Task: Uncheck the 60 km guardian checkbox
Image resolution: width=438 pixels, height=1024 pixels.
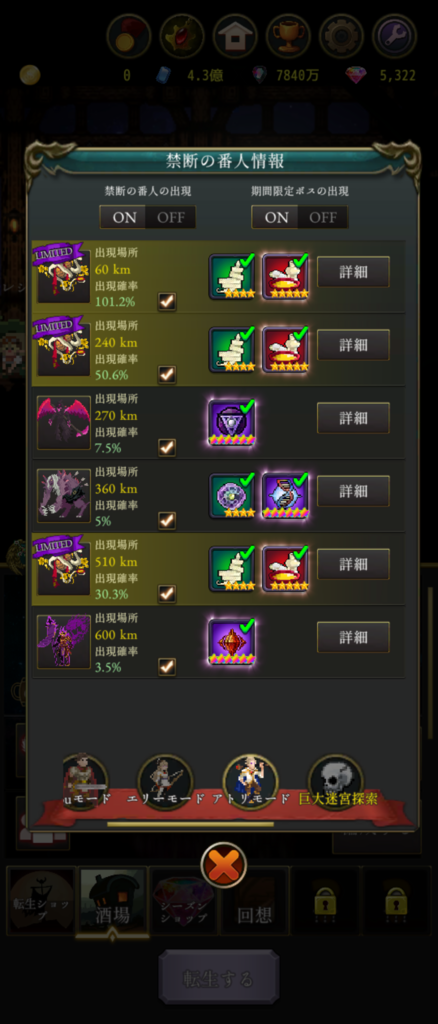Action: click(x=167, y=301)
